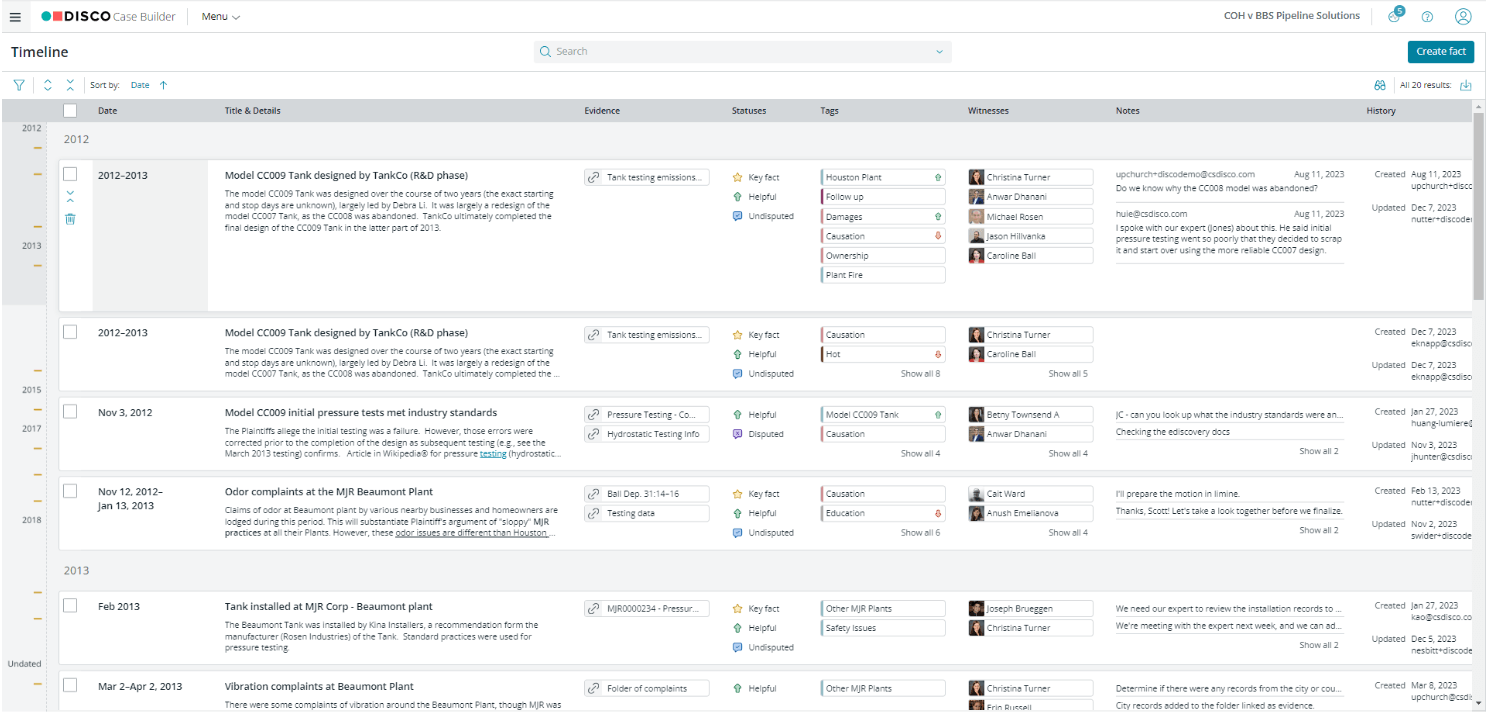Check the Nov 3, 2012 fact checkbox
Image resolution: width=1490 pixels, height=720 pixels.
point(69,410)
